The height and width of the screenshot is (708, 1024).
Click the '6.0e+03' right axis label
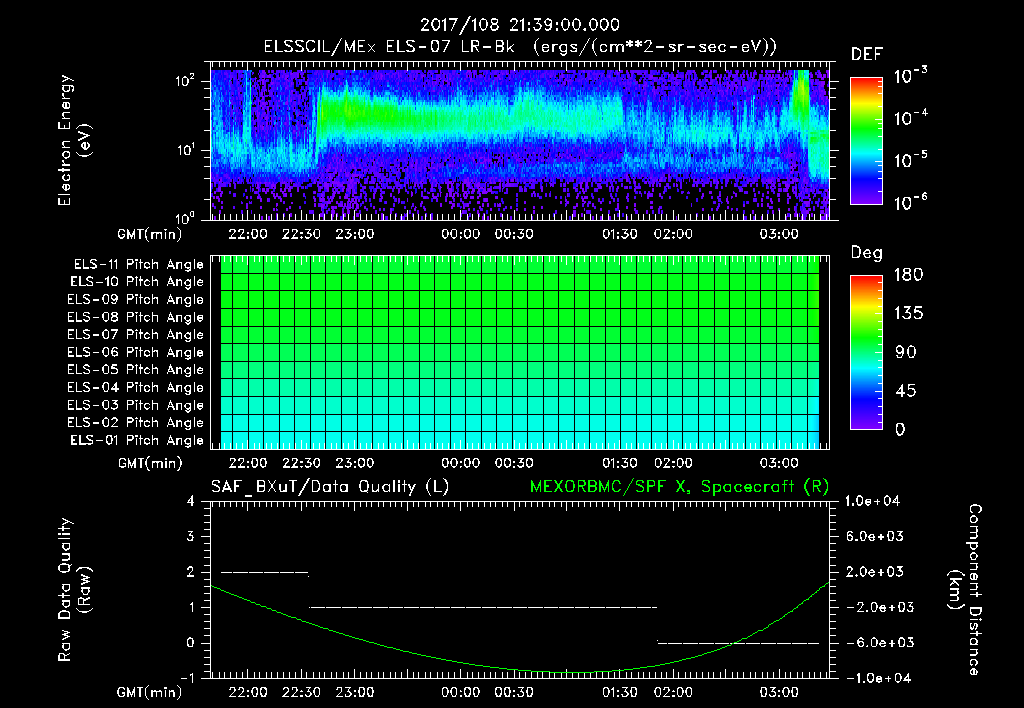tap(875, 536)
